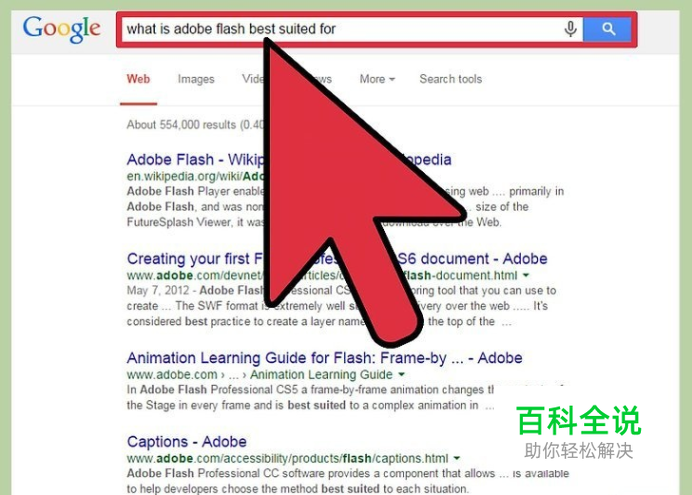The width and height of the screenshot is (692, 495).
Task: Expand arrow beside Animation Learning Guide breadcrumb
Action: click(x=402, y=374)
